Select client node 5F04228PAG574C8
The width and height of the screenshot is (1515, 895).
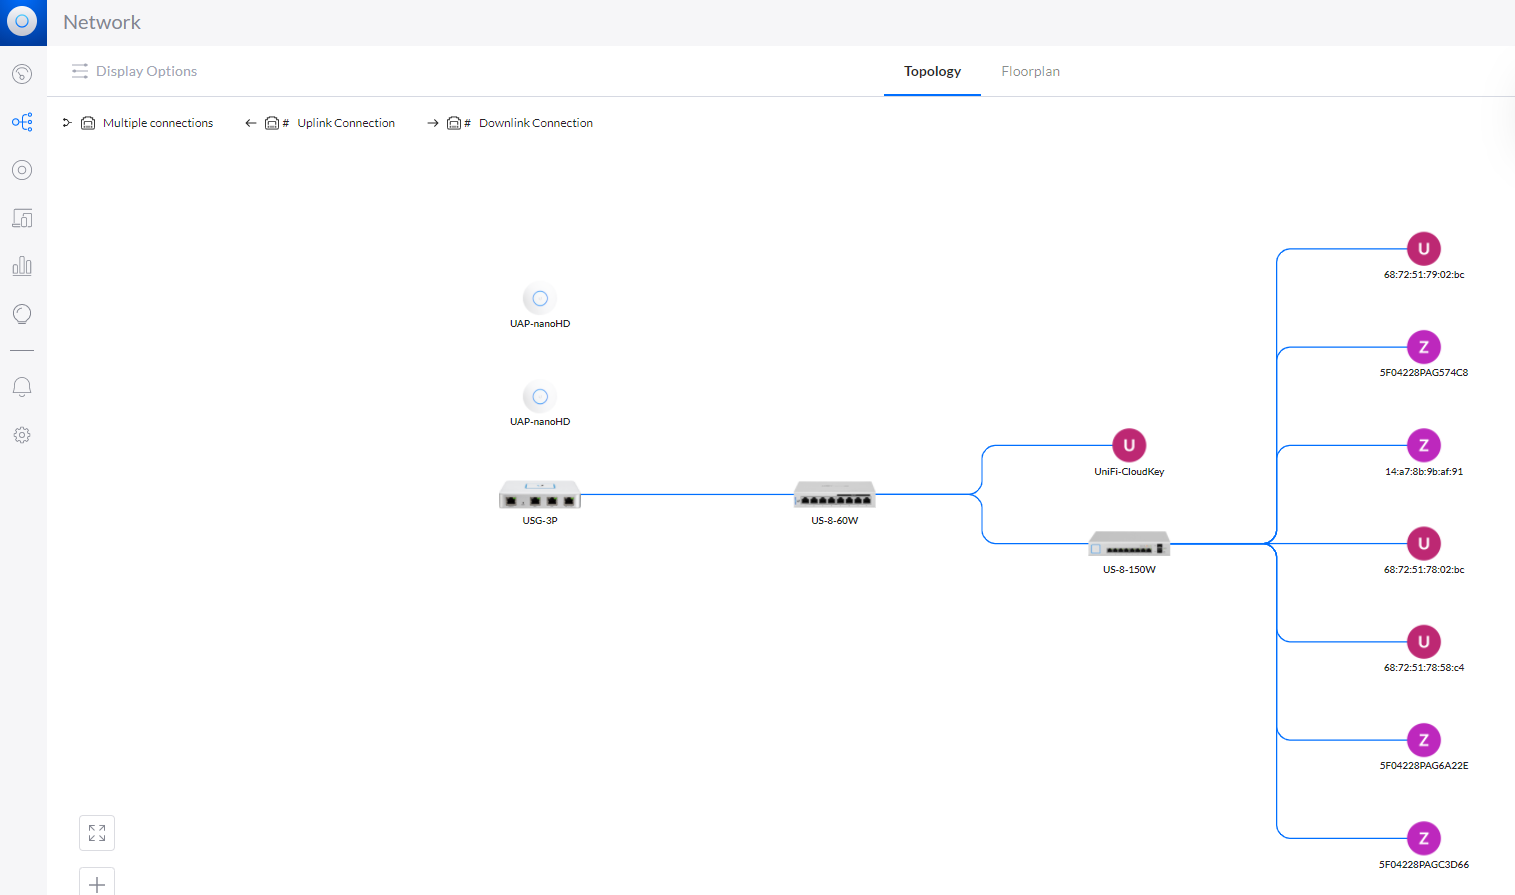pyautogui.click(x=1424, y=347)
